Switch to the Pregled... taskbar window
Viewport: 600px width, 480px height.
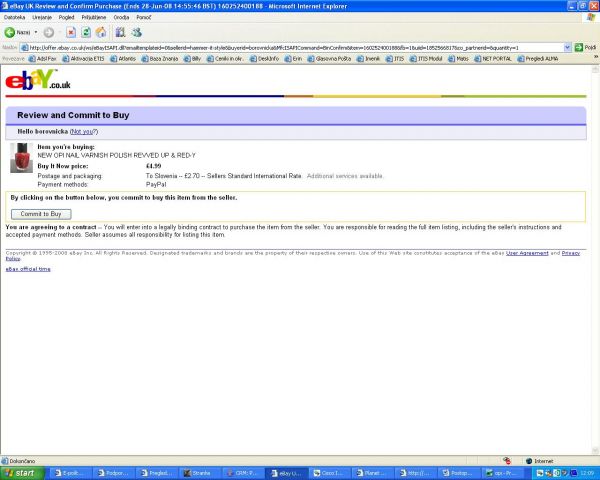click(157, 473)
